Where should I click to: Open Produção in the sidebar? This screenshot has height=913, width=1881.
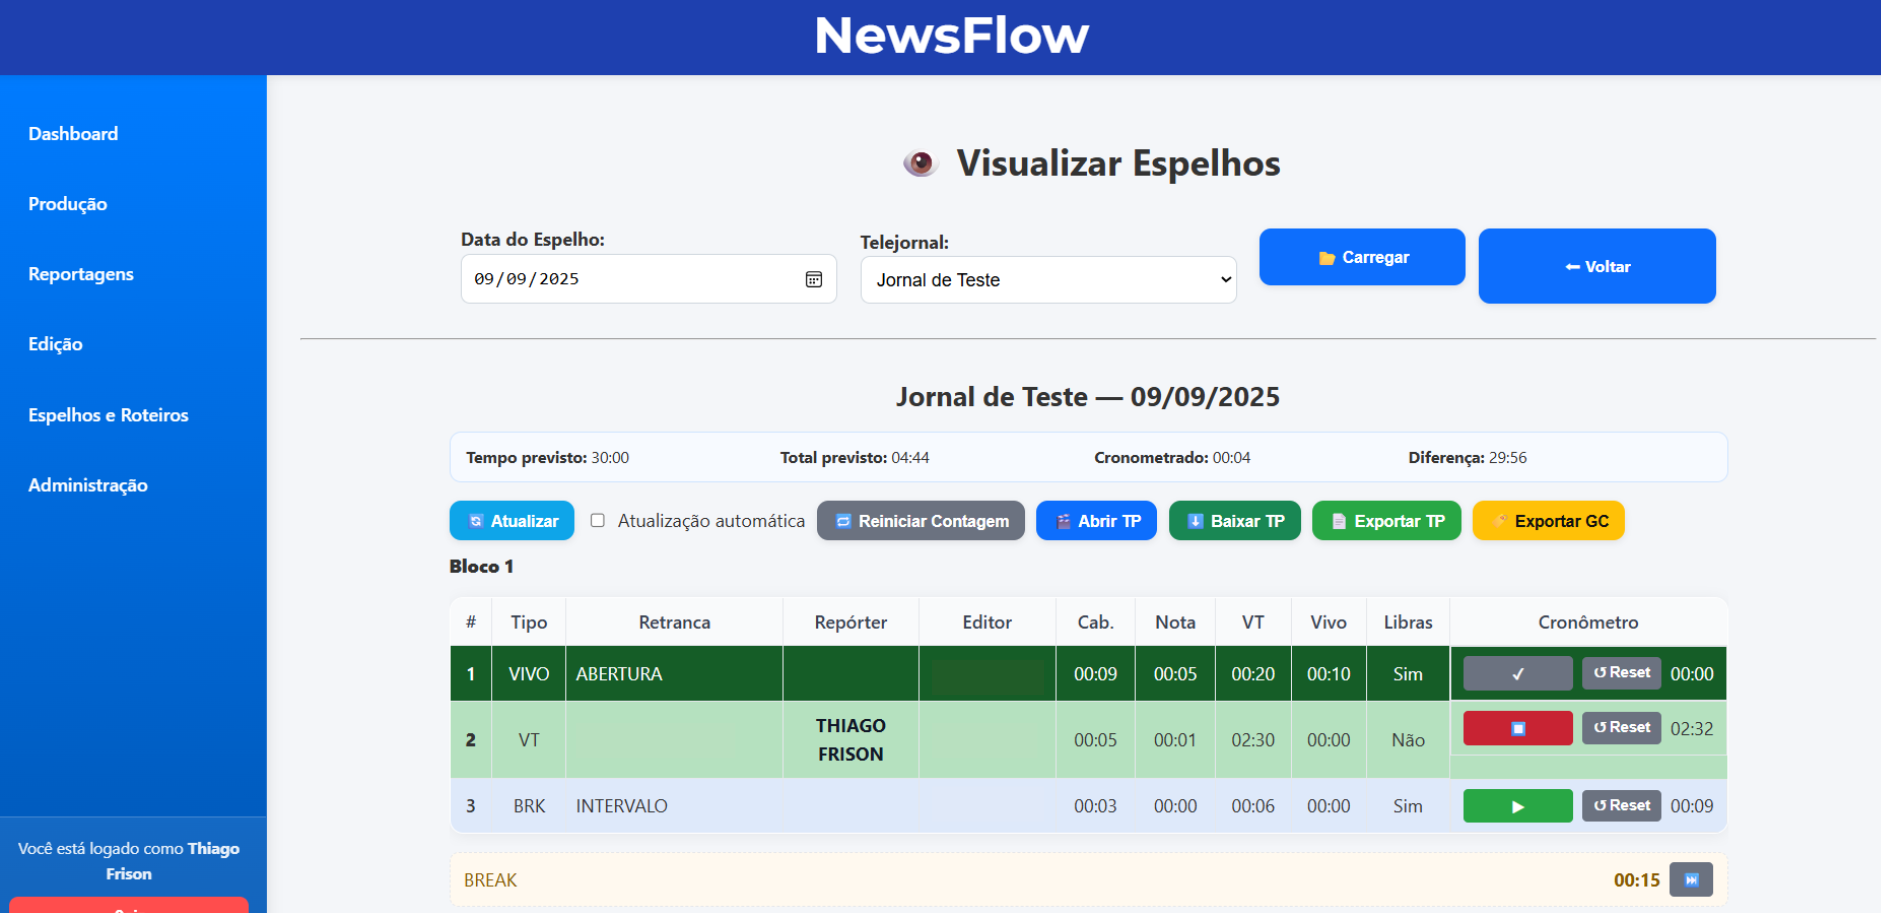tap(68, 204)
